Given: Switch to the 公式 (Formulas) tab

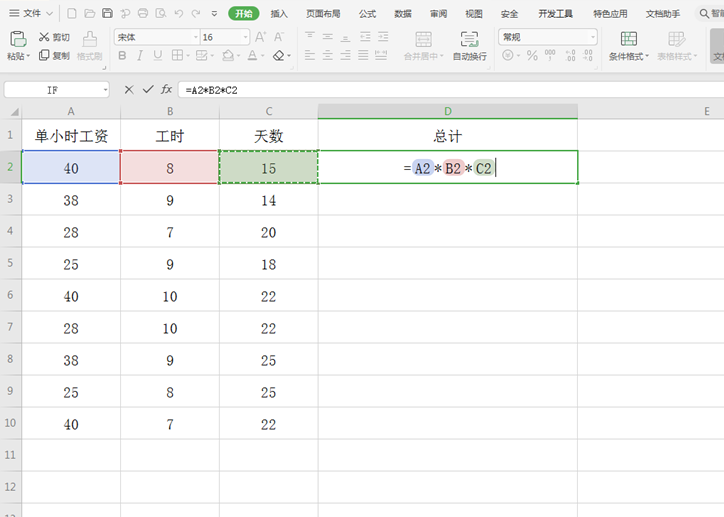Looking at the screenshot, I should (x=368, y=14).
